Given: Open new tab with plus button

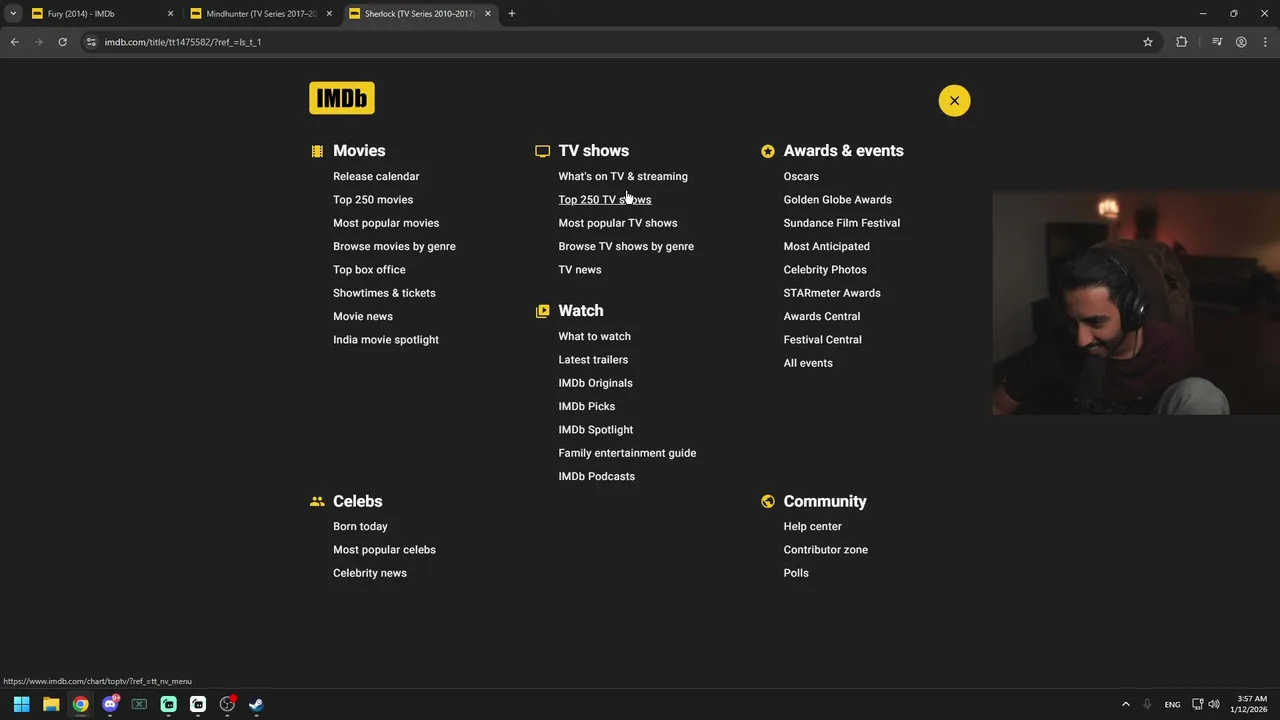Looking at the screenshot, I should point(512,14).
